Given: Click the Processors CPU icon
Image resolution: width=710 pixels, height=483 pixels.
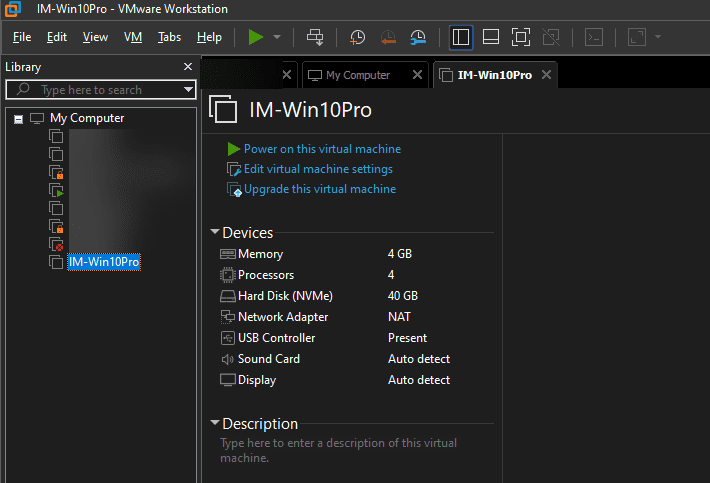Looking at the screenshot, I should tap(227, 275).
